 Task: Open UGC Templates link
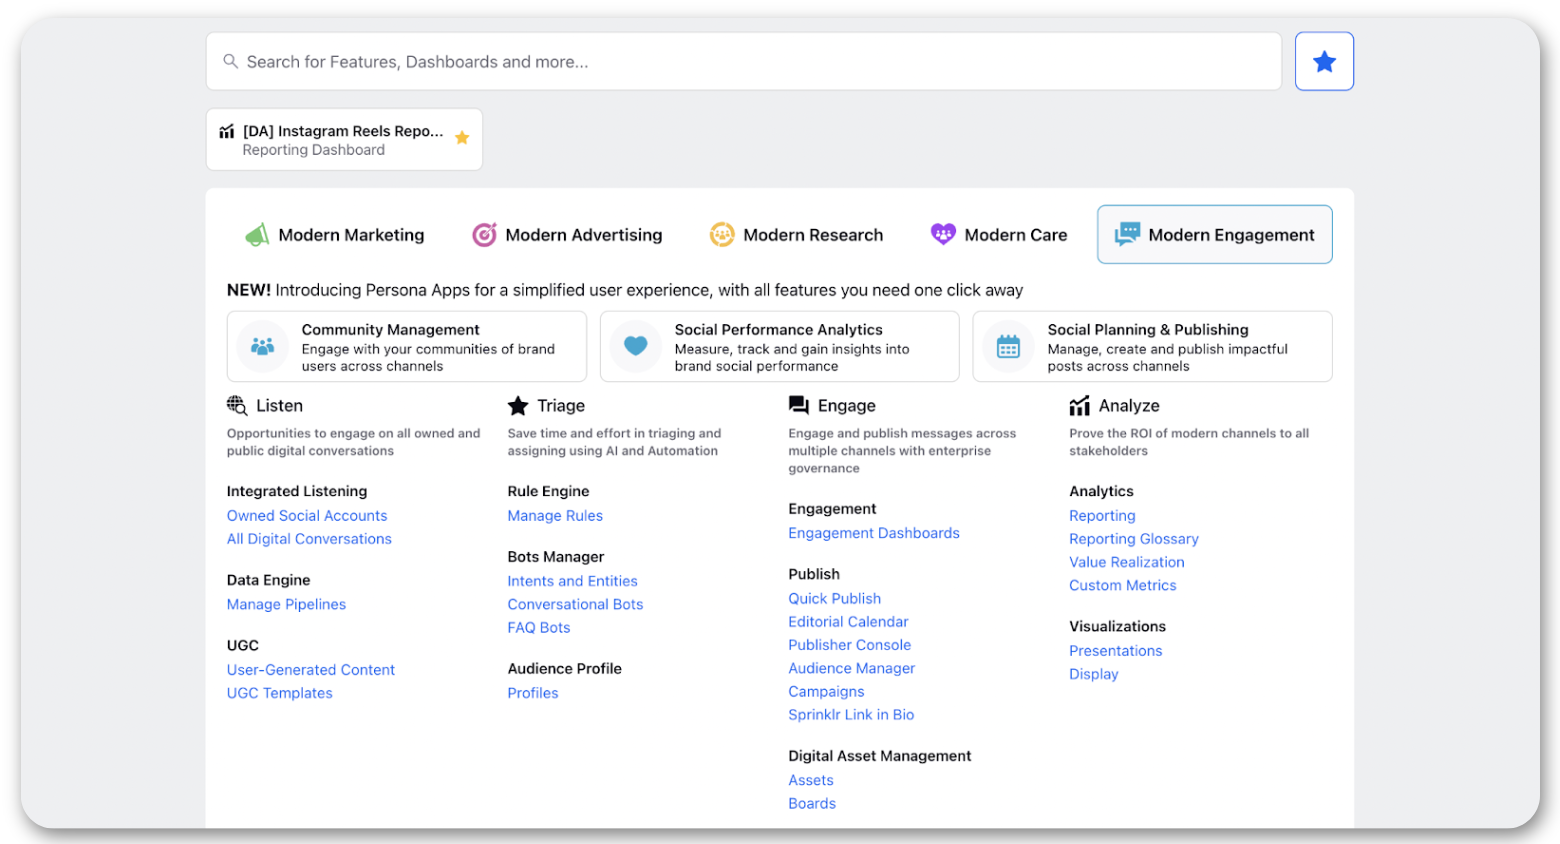pyautogui.click(x=280, y=693)
